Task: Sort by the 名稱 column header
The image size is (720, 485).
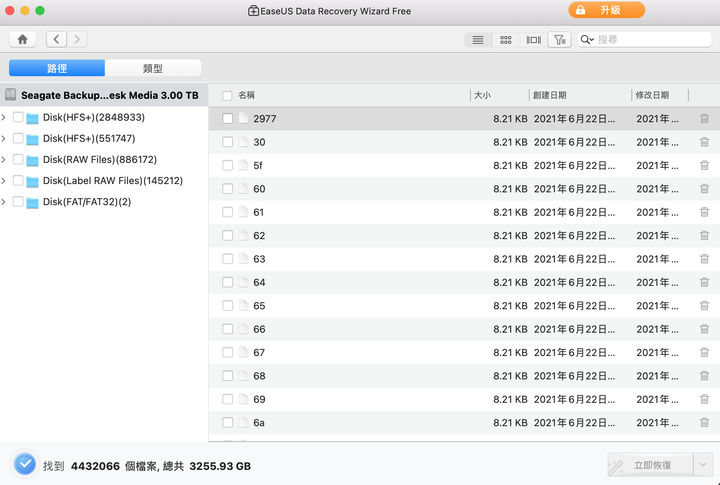Action: point(247,95)
